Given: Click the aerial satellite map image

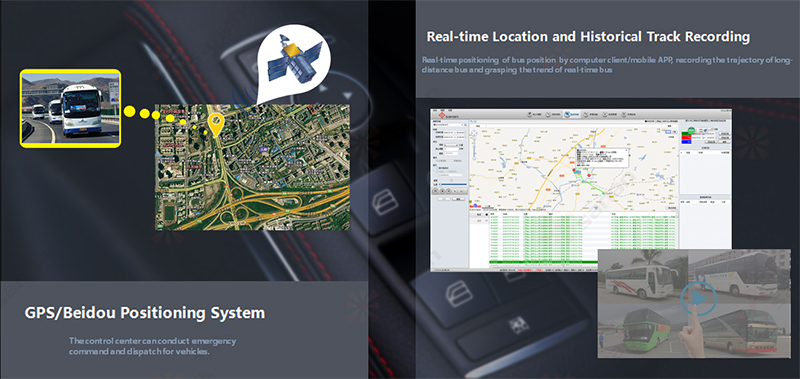Looking at the screenshot, I should 253,167.
